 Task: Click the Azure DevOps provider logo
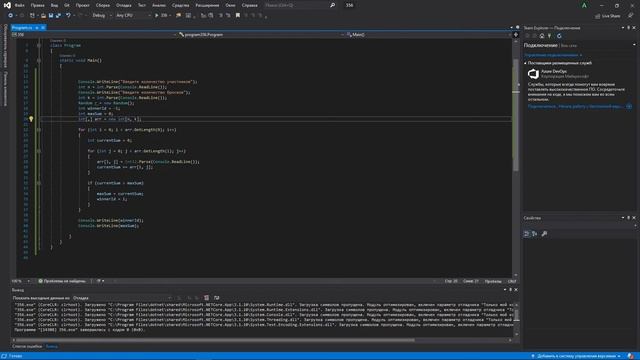pos(533,74)
